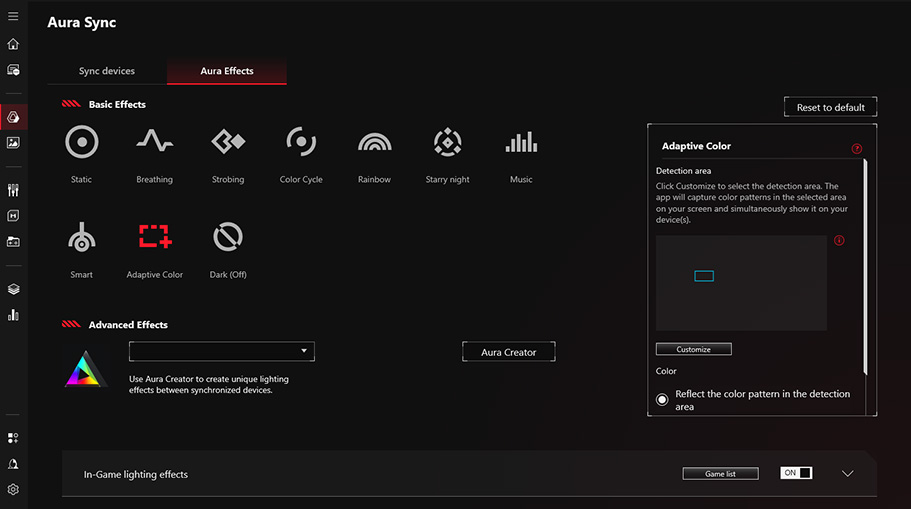Choose the Breathing effect icon
This screenshot has height=509, width=911.
coord(154,143)
